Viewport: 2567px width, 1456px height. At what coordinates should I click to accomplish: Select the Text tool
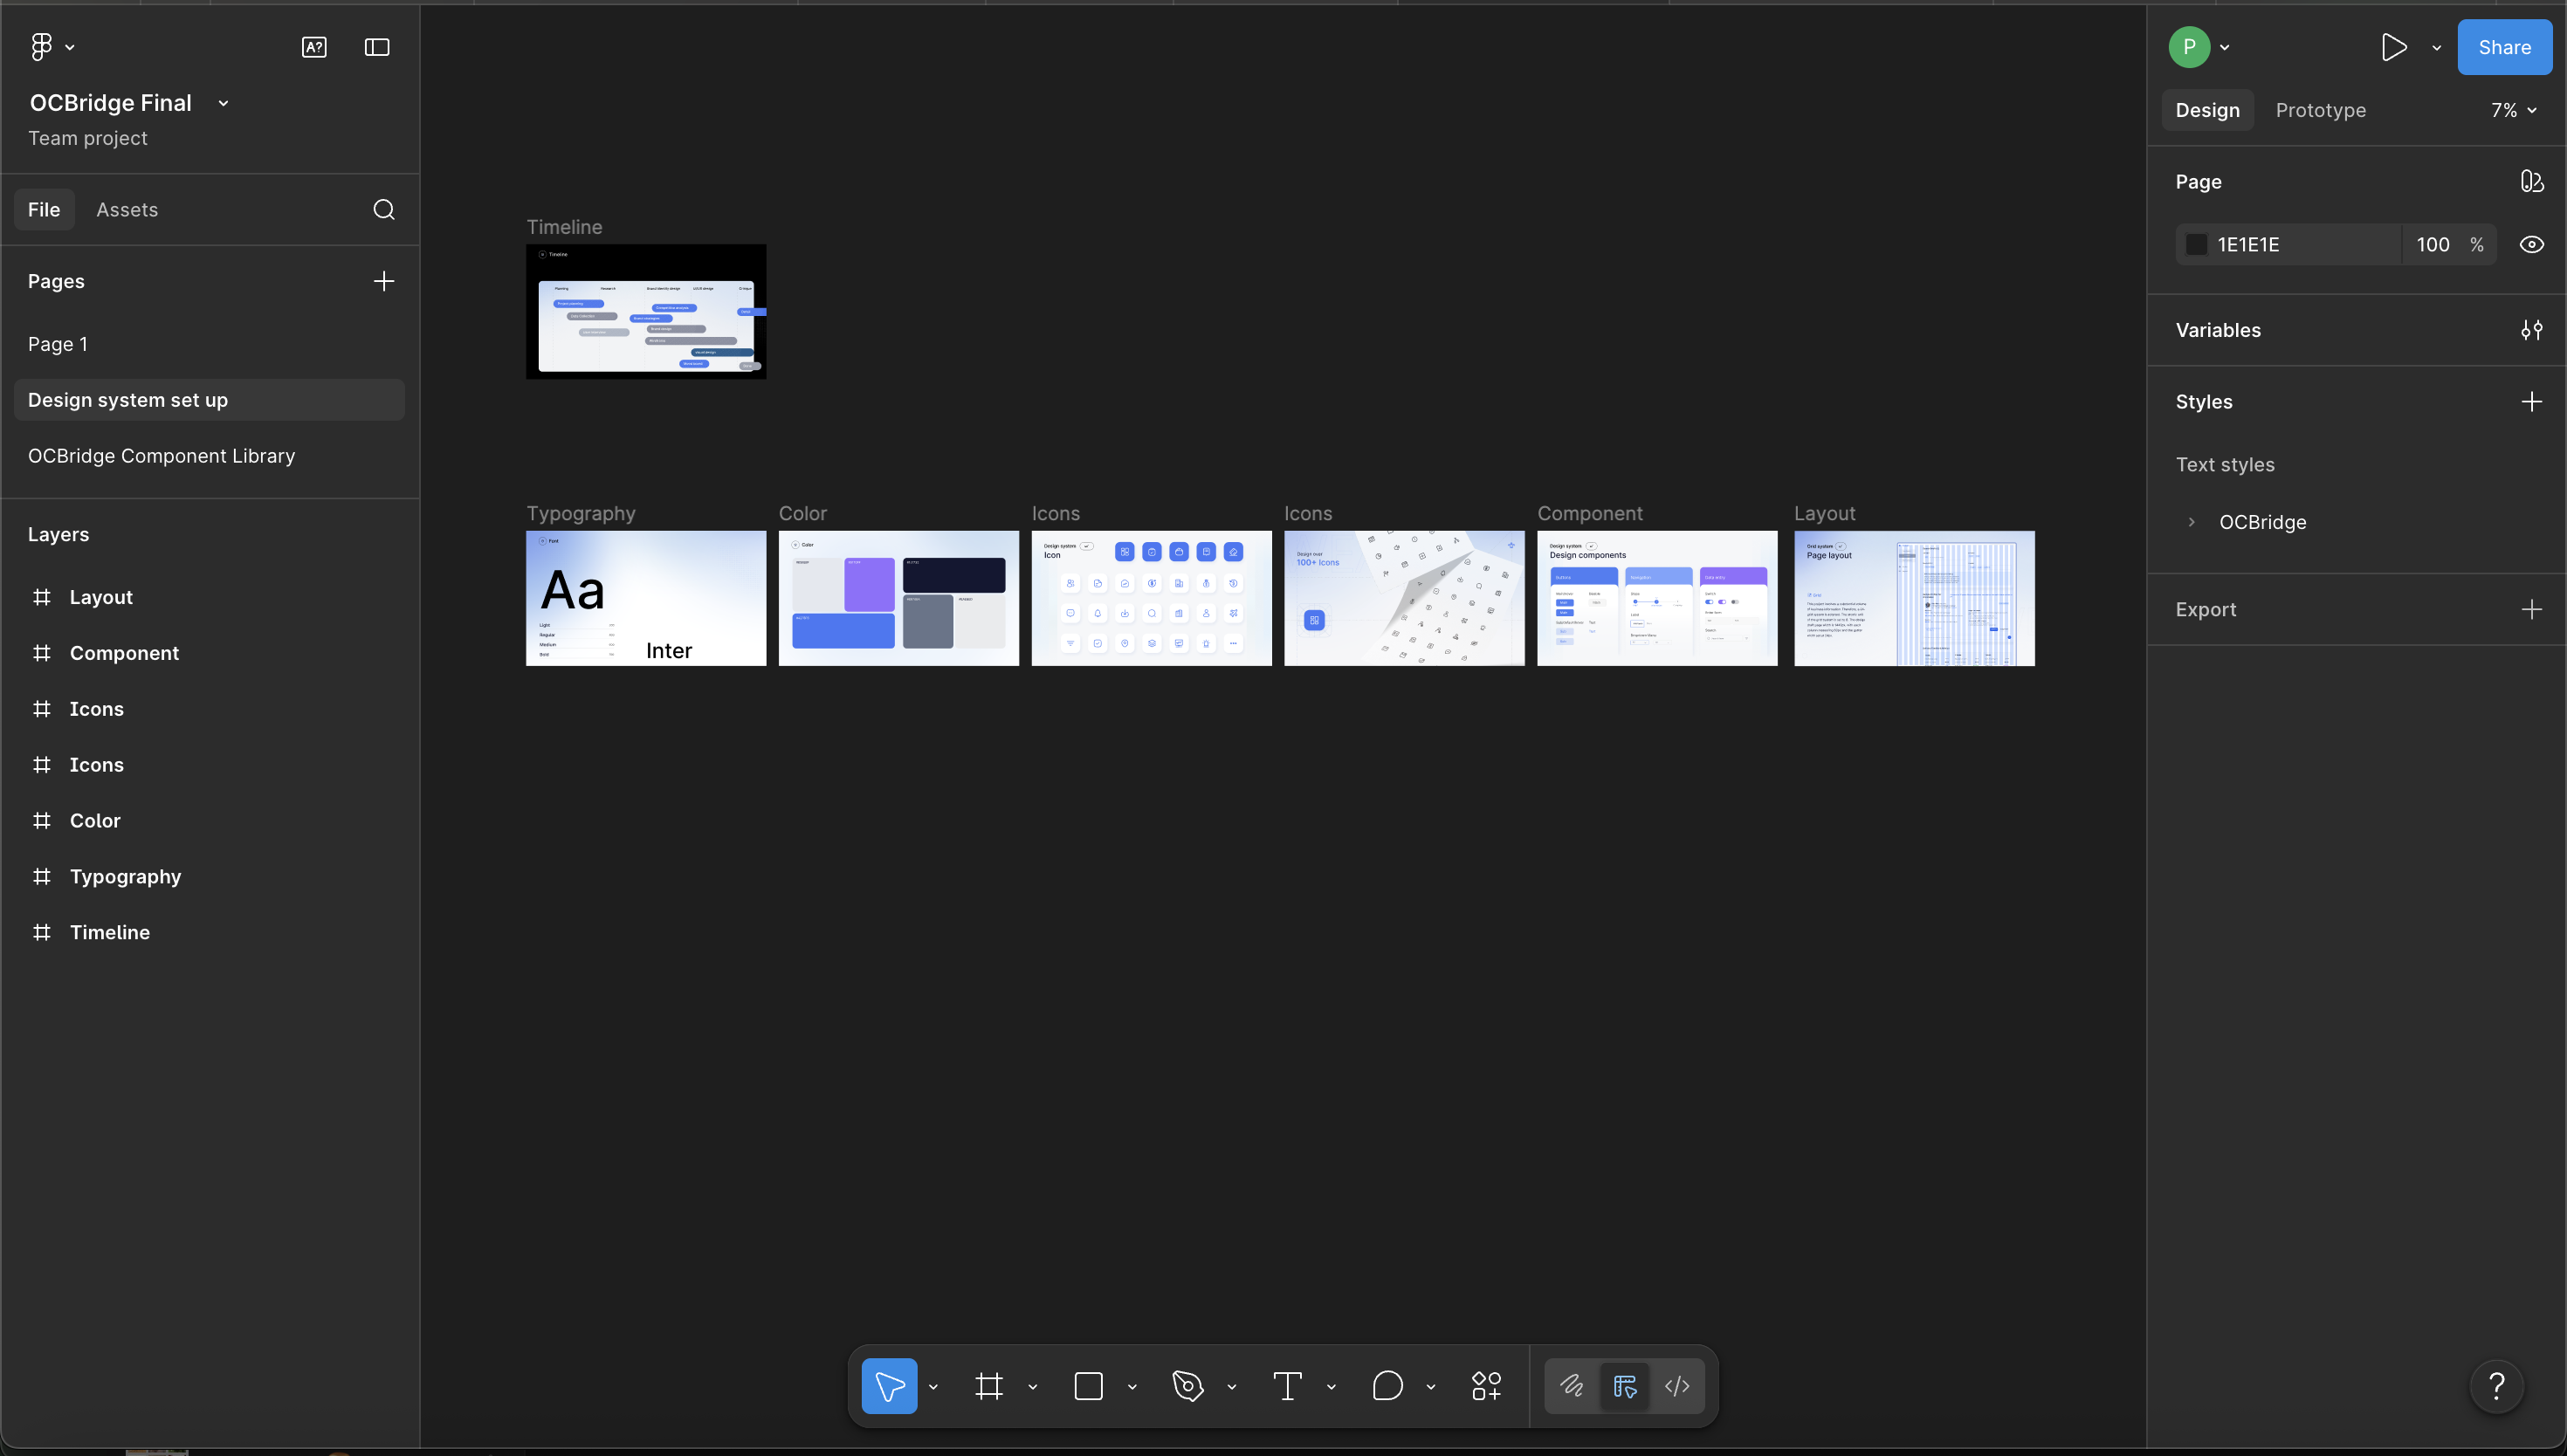[1287, 1386]
